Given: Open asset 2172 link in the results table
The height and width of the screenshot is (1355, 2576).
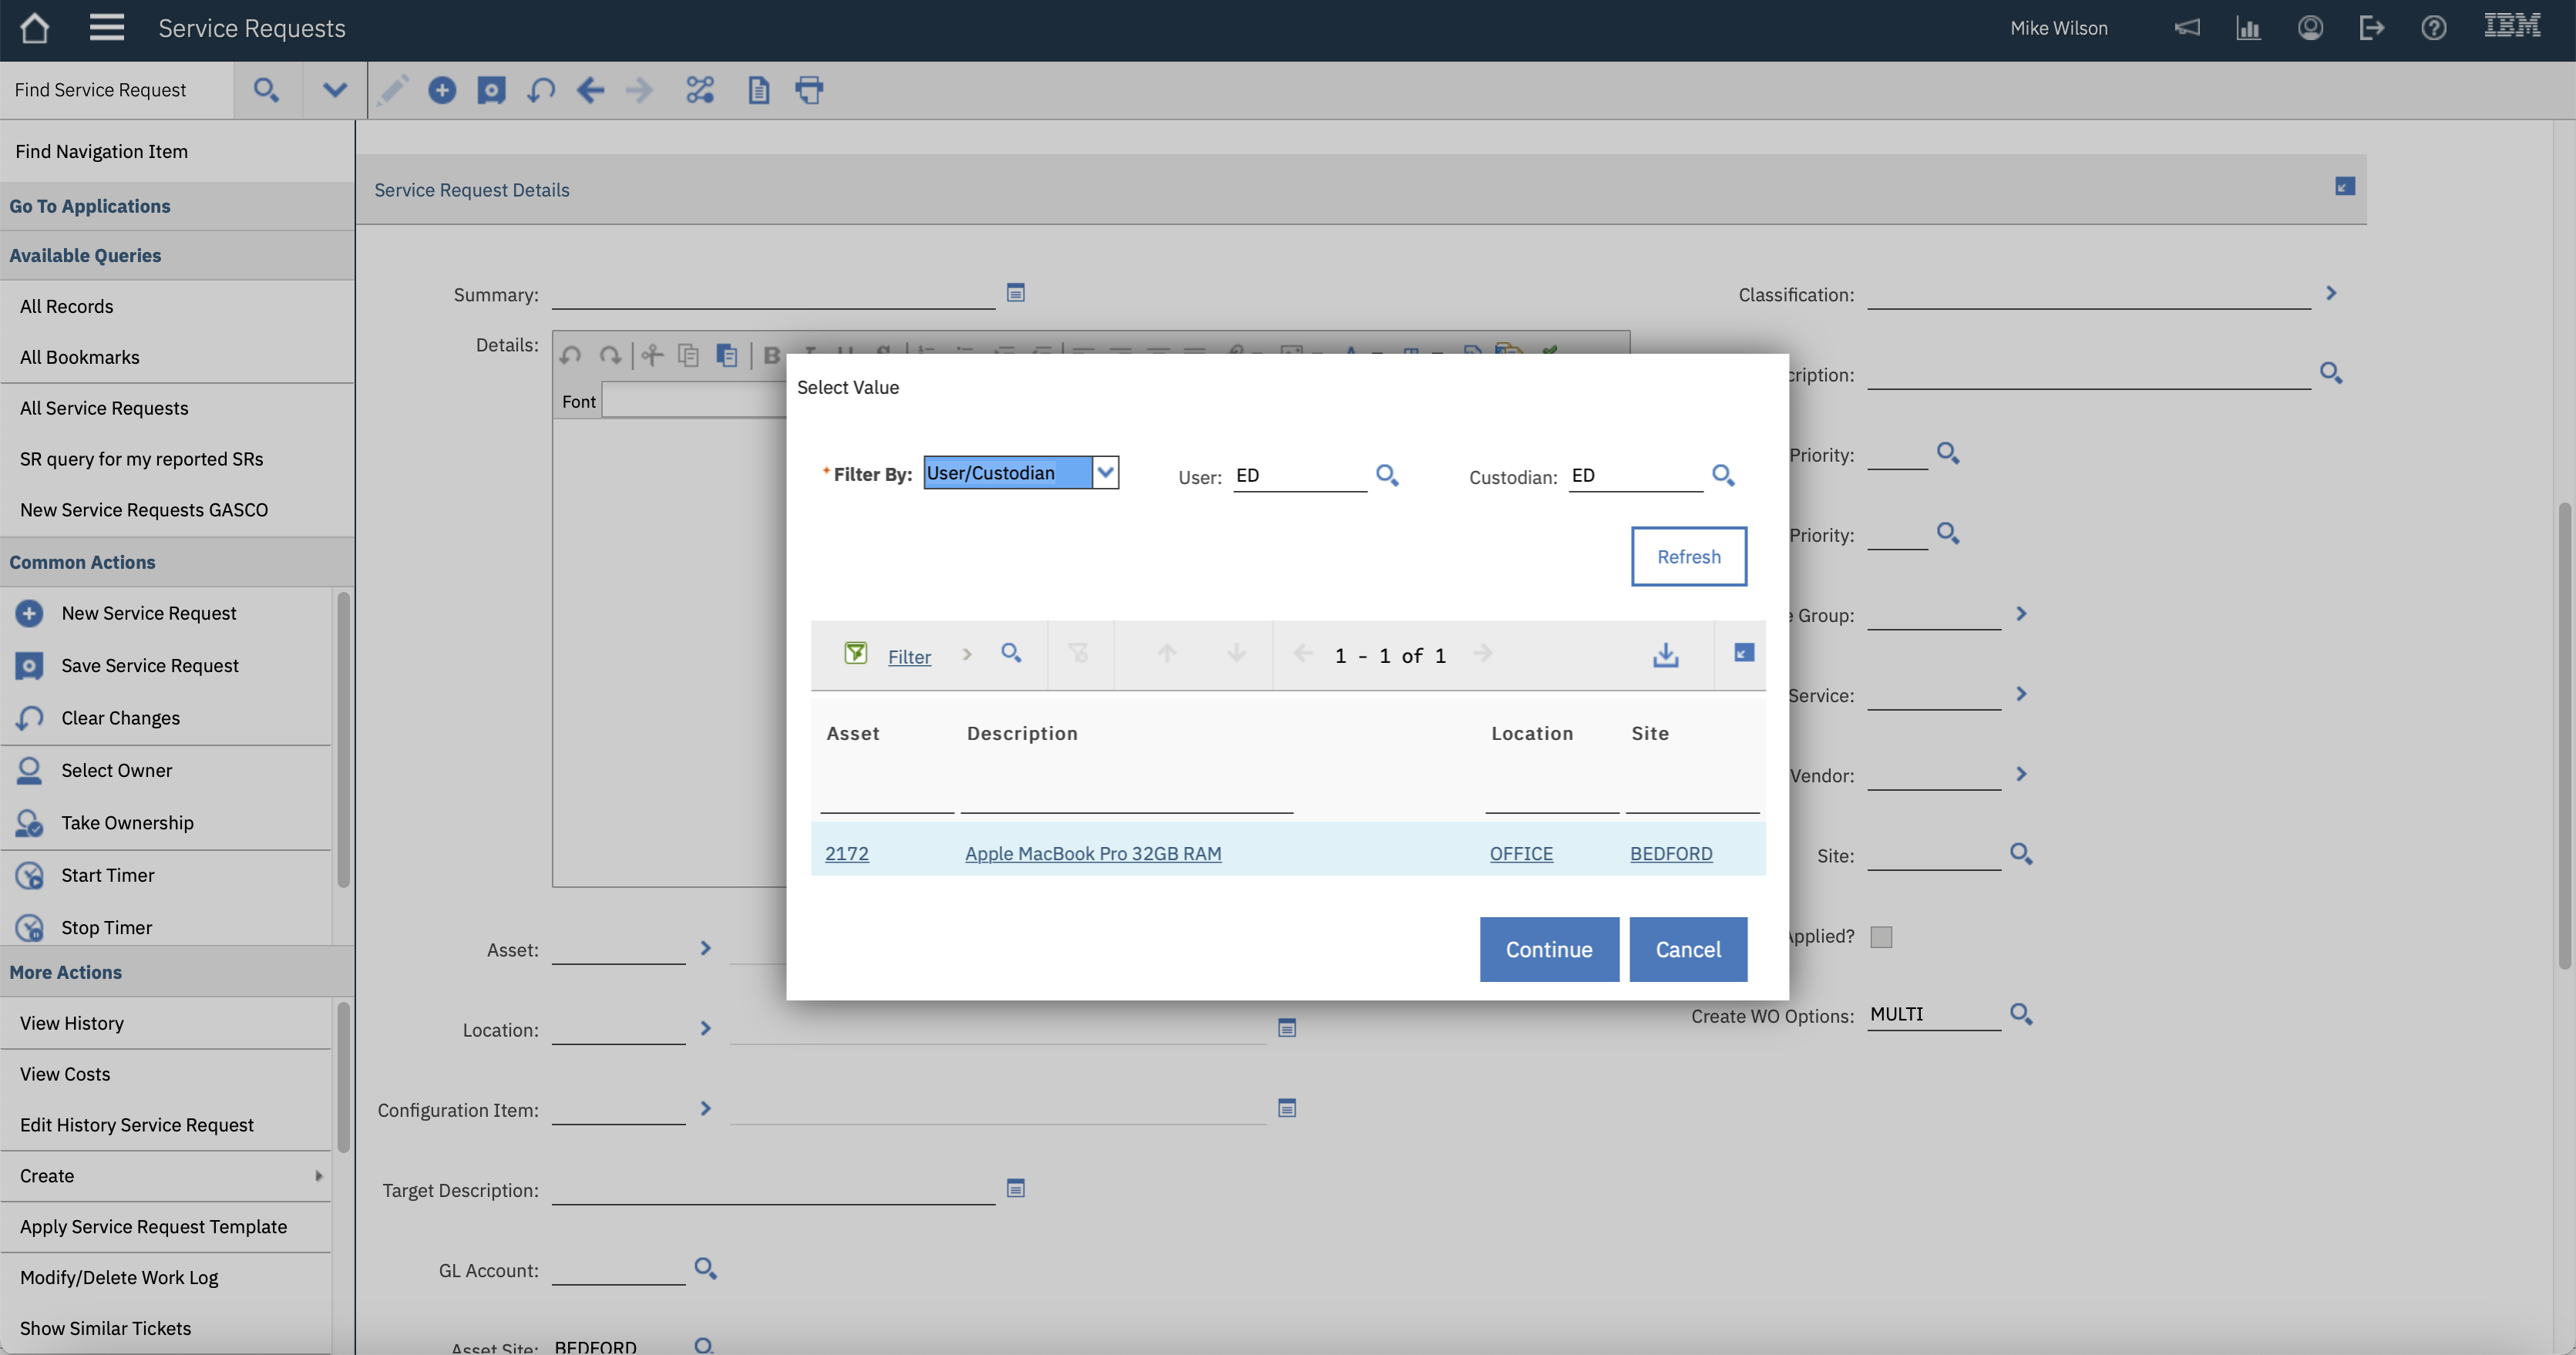Looking at the screenshot, I should click(847, 853).
